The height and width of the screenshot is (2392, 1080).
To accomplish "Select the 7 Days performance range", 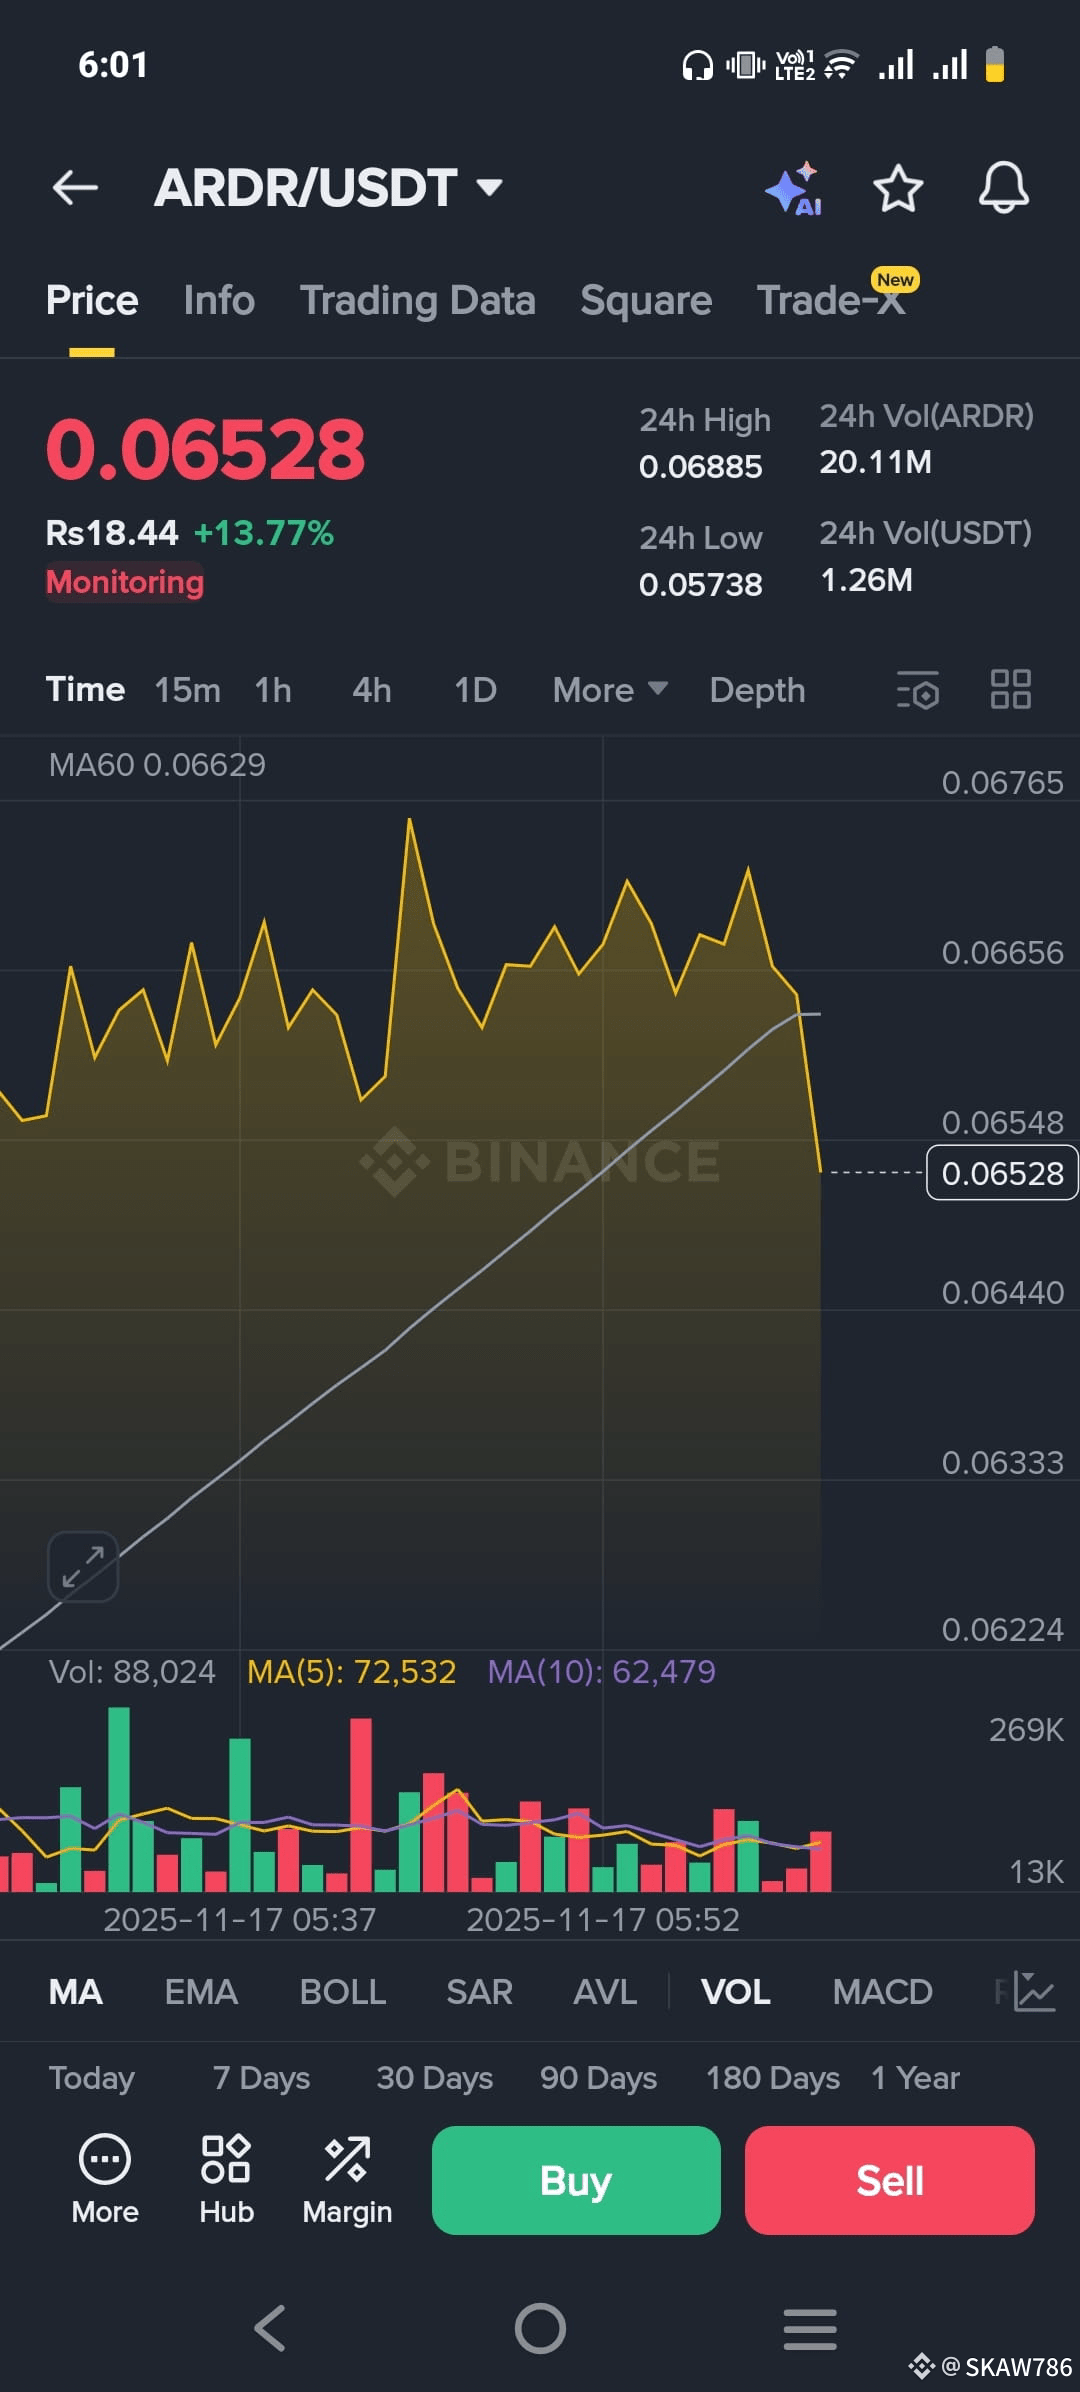I will [262, 2078].
